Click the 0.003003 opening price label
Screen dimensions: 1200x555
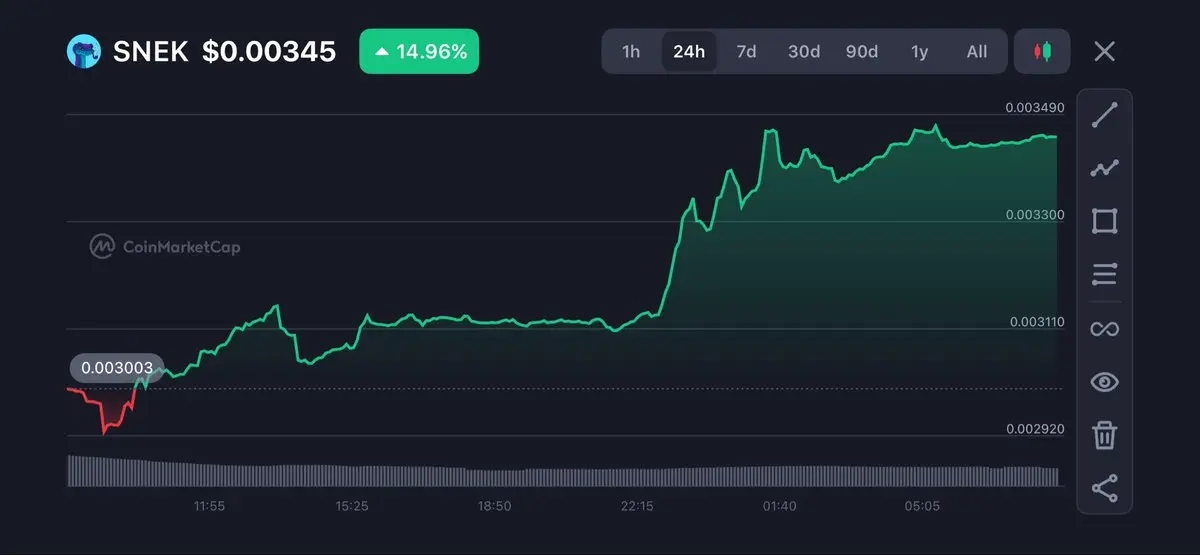[x=116, y=368]
